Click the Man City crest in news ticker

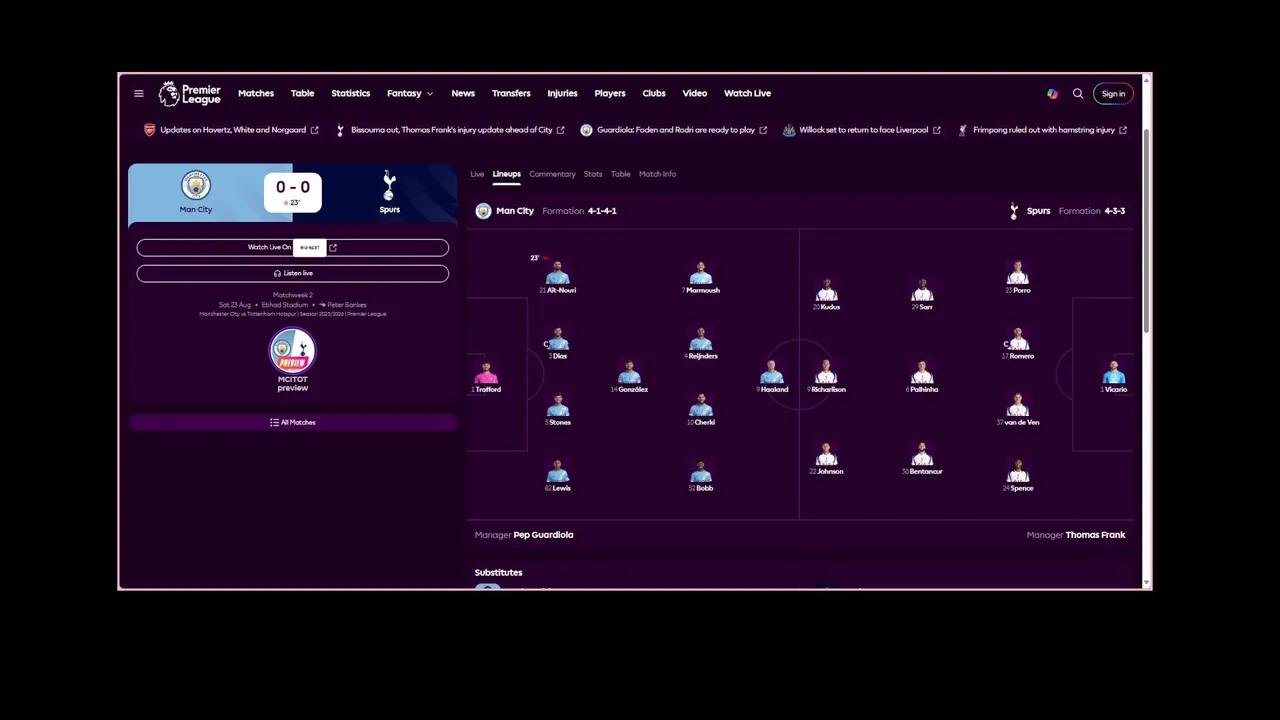pyautogui.click(x=586, y=130)
